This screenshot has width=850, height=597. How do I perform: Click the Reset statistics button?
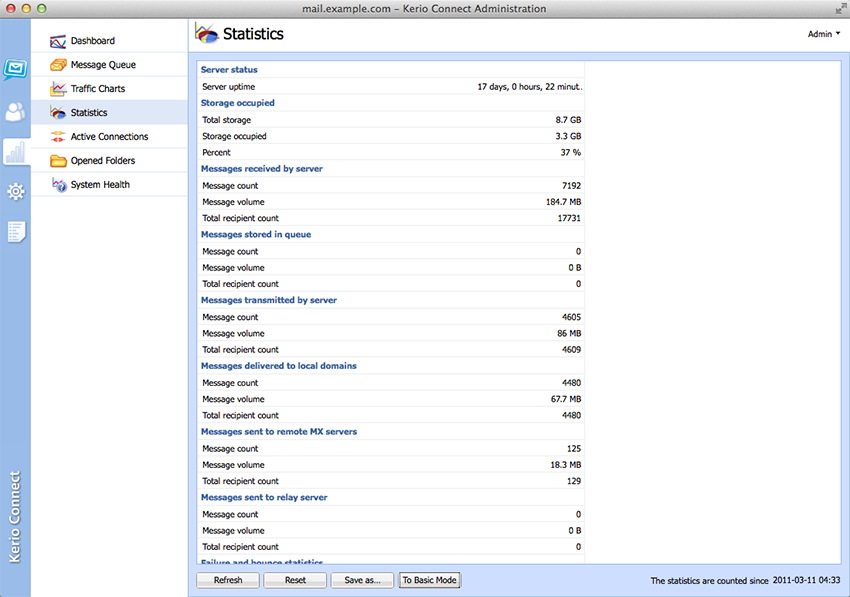pyautogui.click(x=295, y=580)
